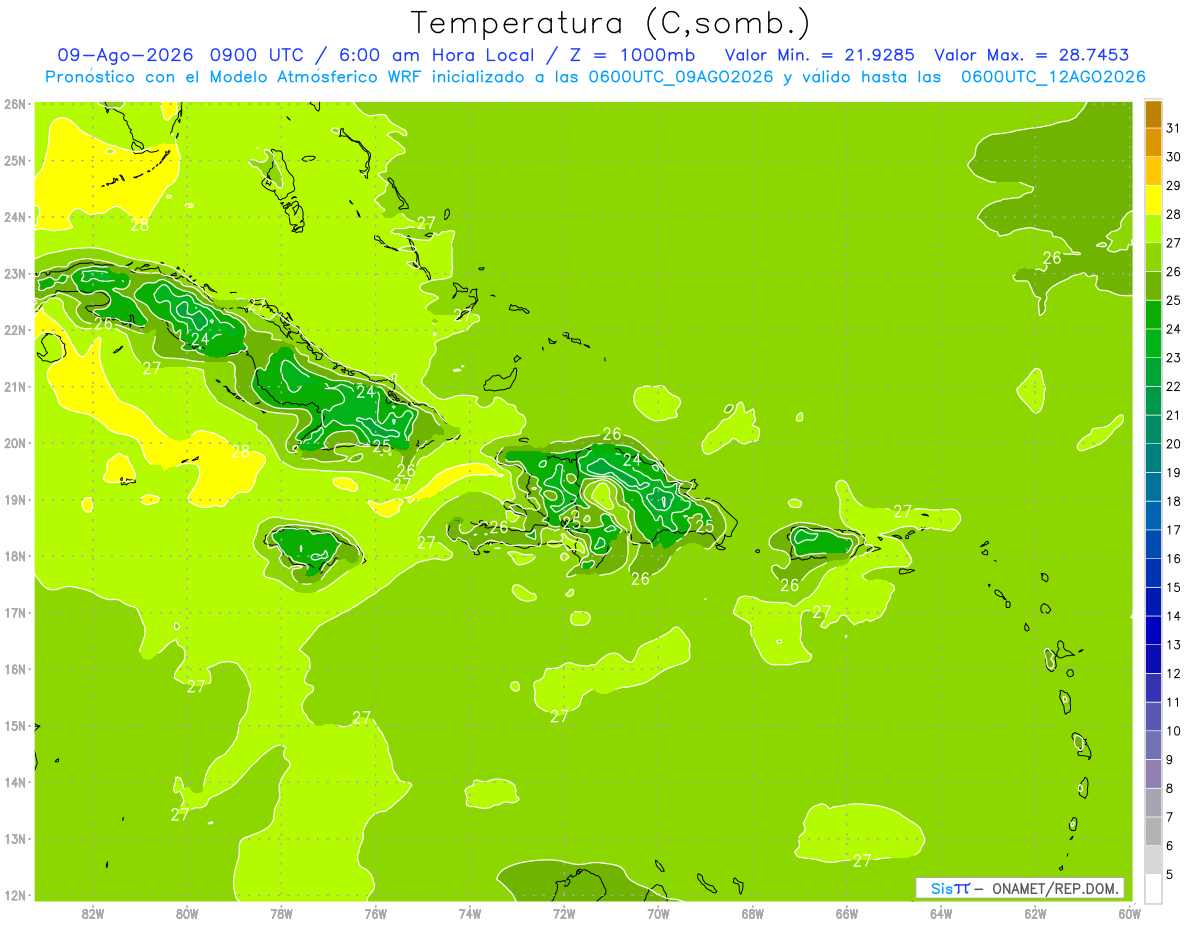
Task: Click the longitude axis label '74W'
Action: pyautogui.click(x=470, y=913)
